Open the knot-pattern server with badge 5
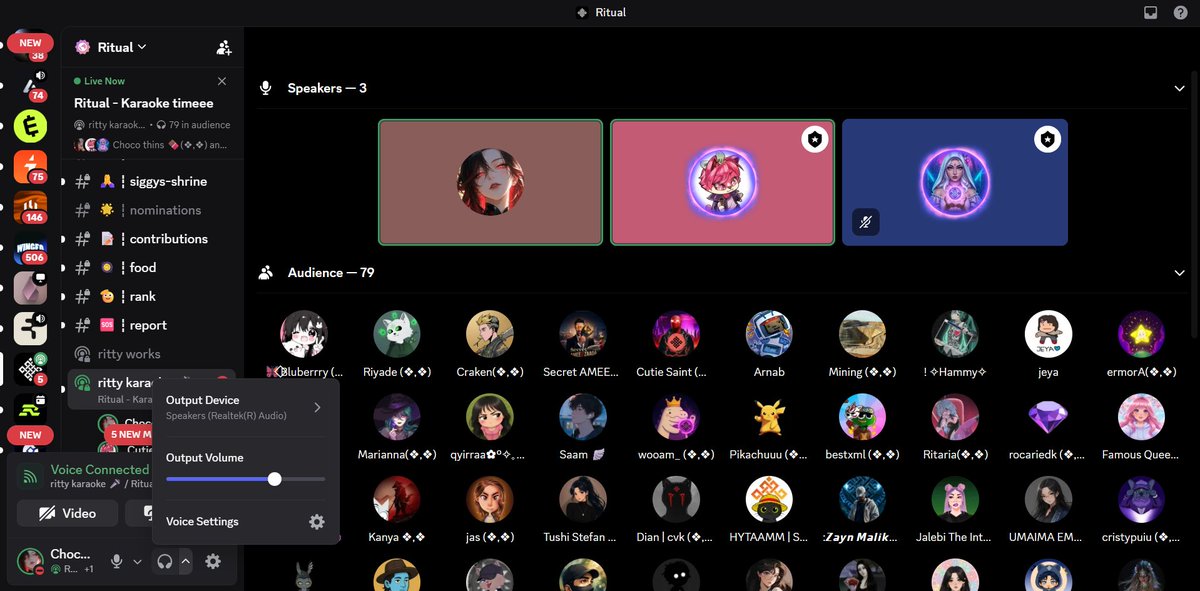The image size is (1200, 591). 30,369
